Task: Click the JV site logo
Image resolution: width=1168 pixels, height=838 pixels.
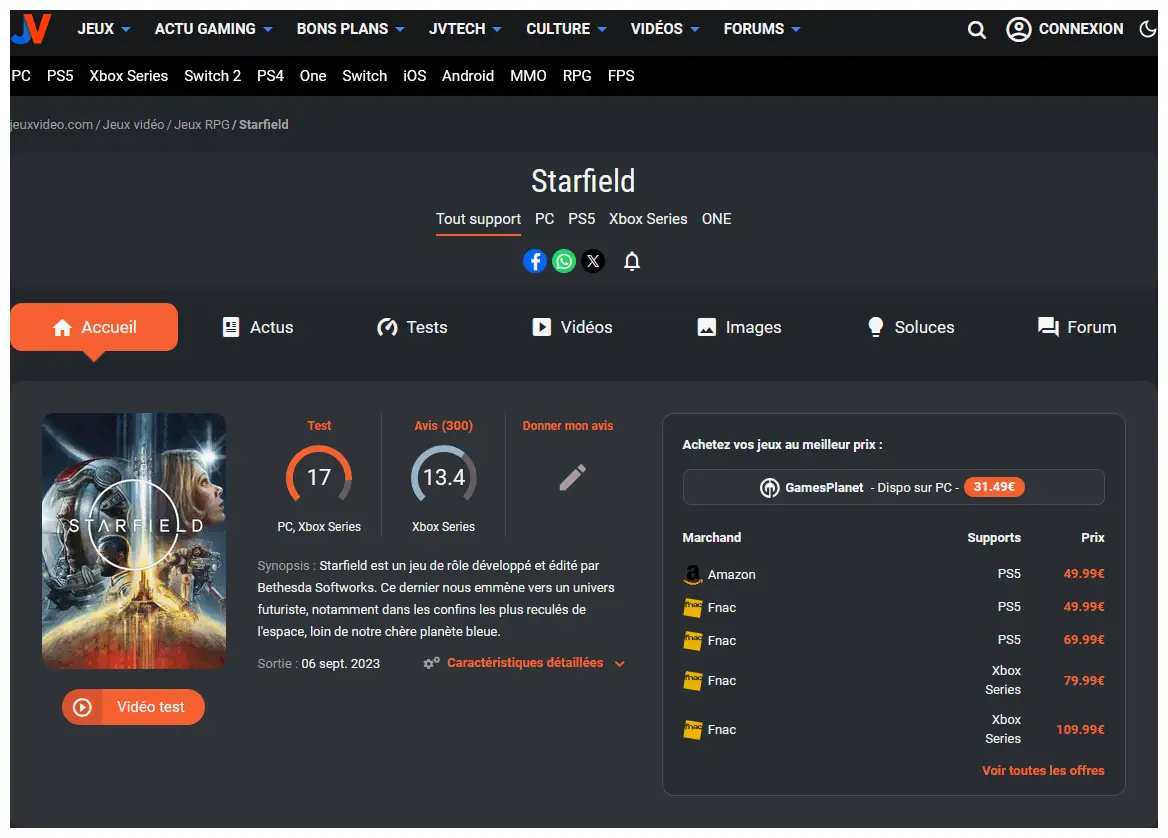Action: pos(31,30)
